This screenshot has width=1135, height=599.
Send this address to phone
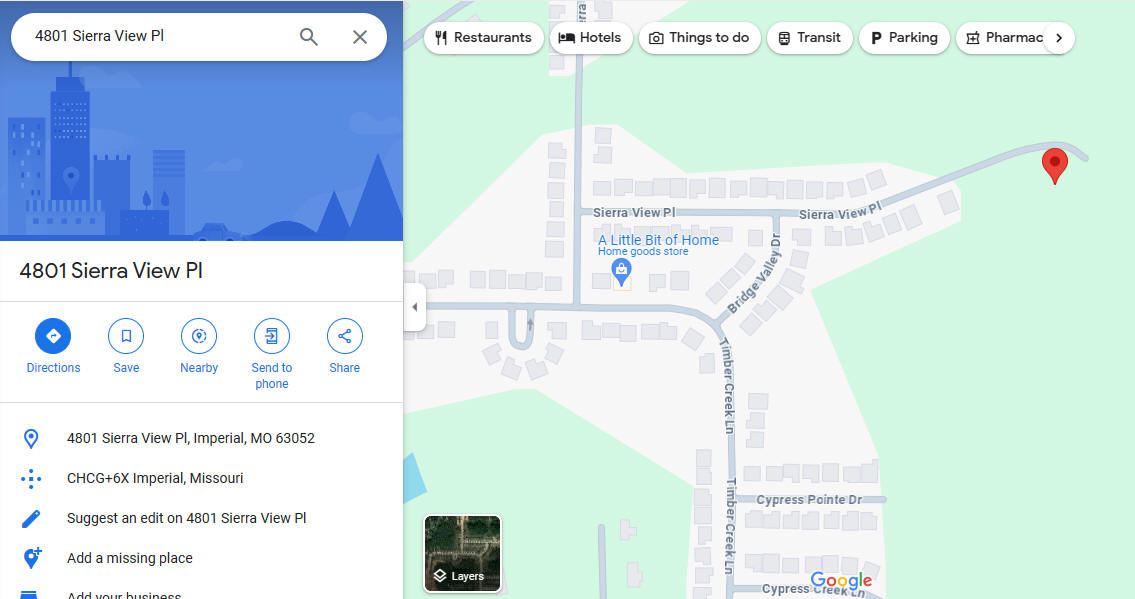point(271,354)
